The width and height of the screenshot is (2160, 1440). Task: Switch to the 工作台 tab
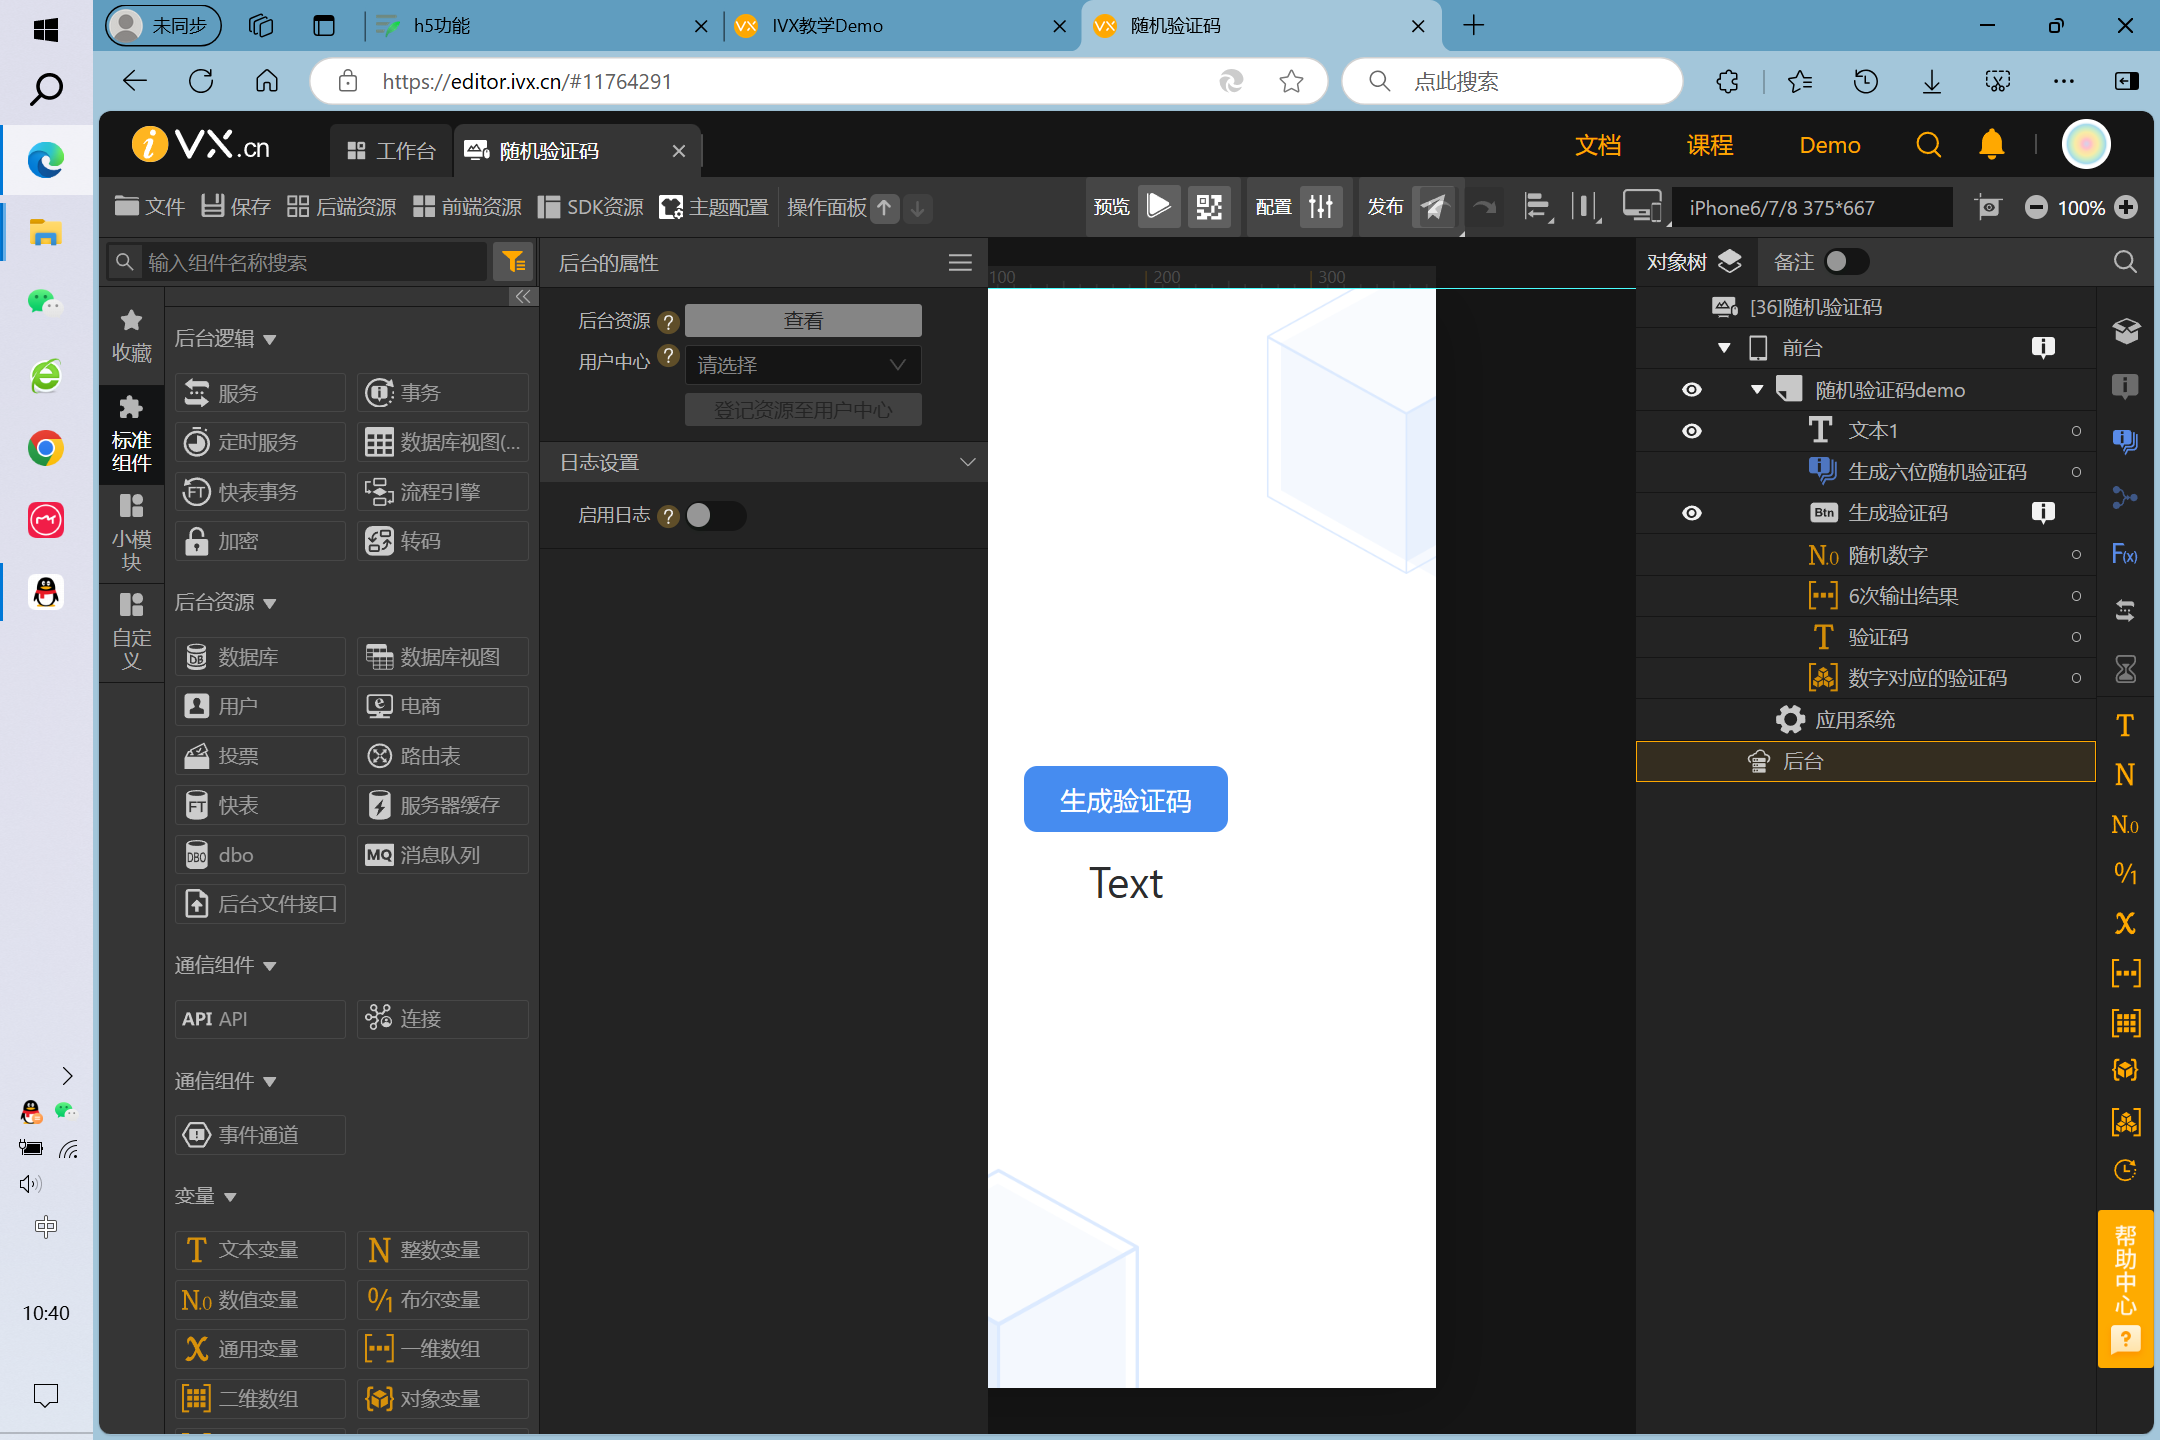[x=391, y=151]
